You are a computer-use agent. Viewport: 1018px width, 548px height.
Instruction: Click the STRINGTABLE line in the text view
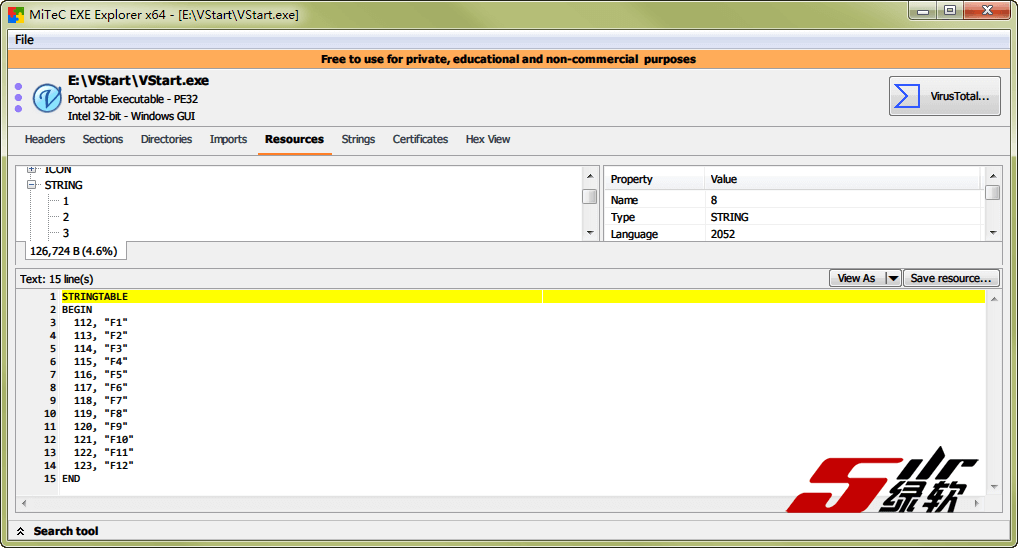coord(95,297)
